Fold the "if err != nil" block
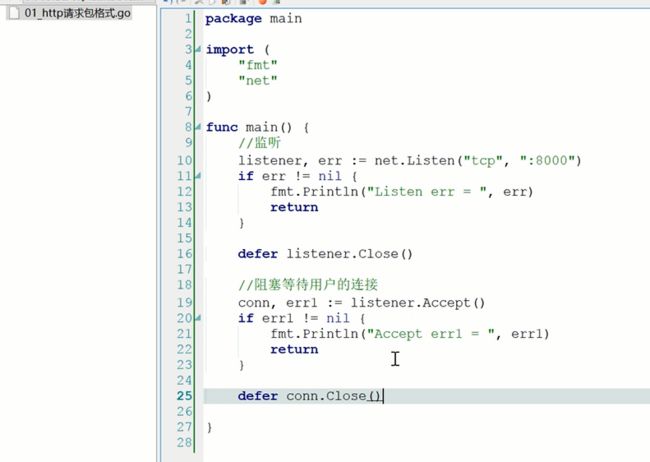The width and height of the screenshot is (650, 462). click(x=198, y=176)
